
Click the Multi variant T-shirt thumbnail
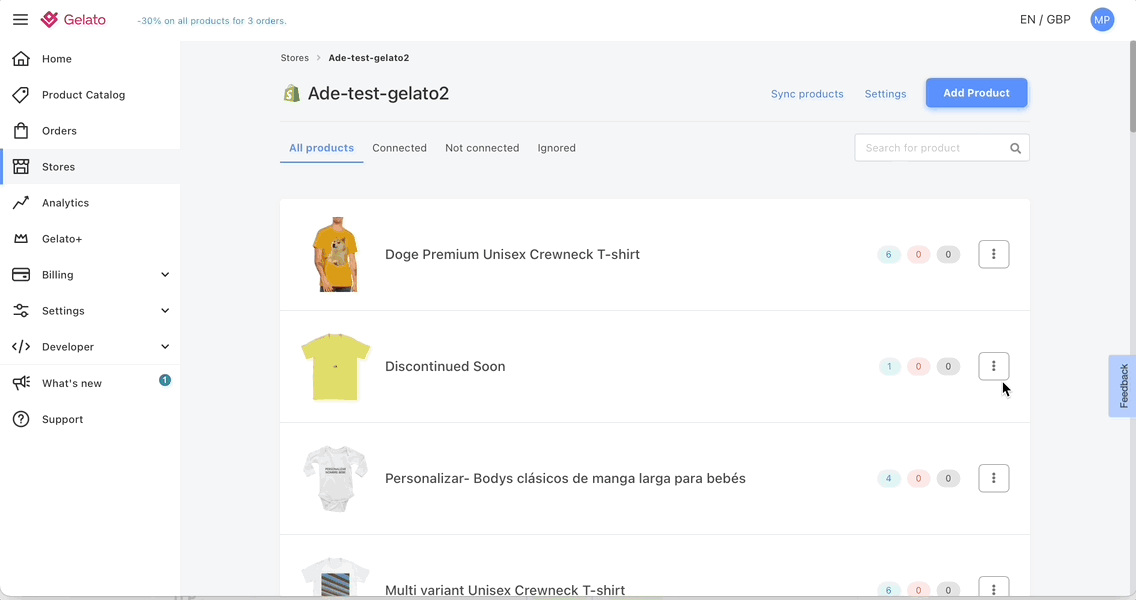[x=335, y=578]
